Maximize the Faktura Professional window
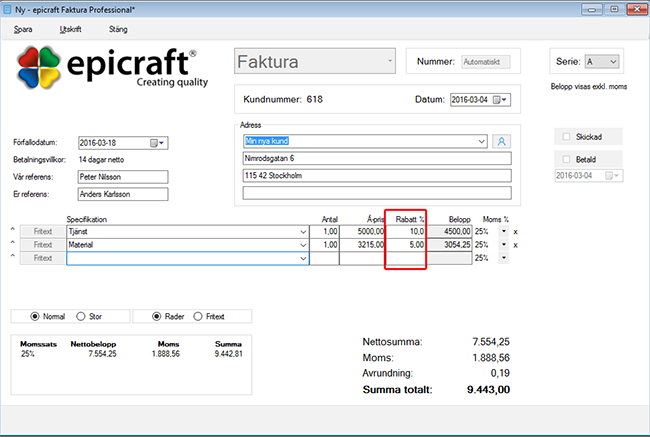Image resolution: width=650 pixels, height=437 pixels. coord(614,10)
